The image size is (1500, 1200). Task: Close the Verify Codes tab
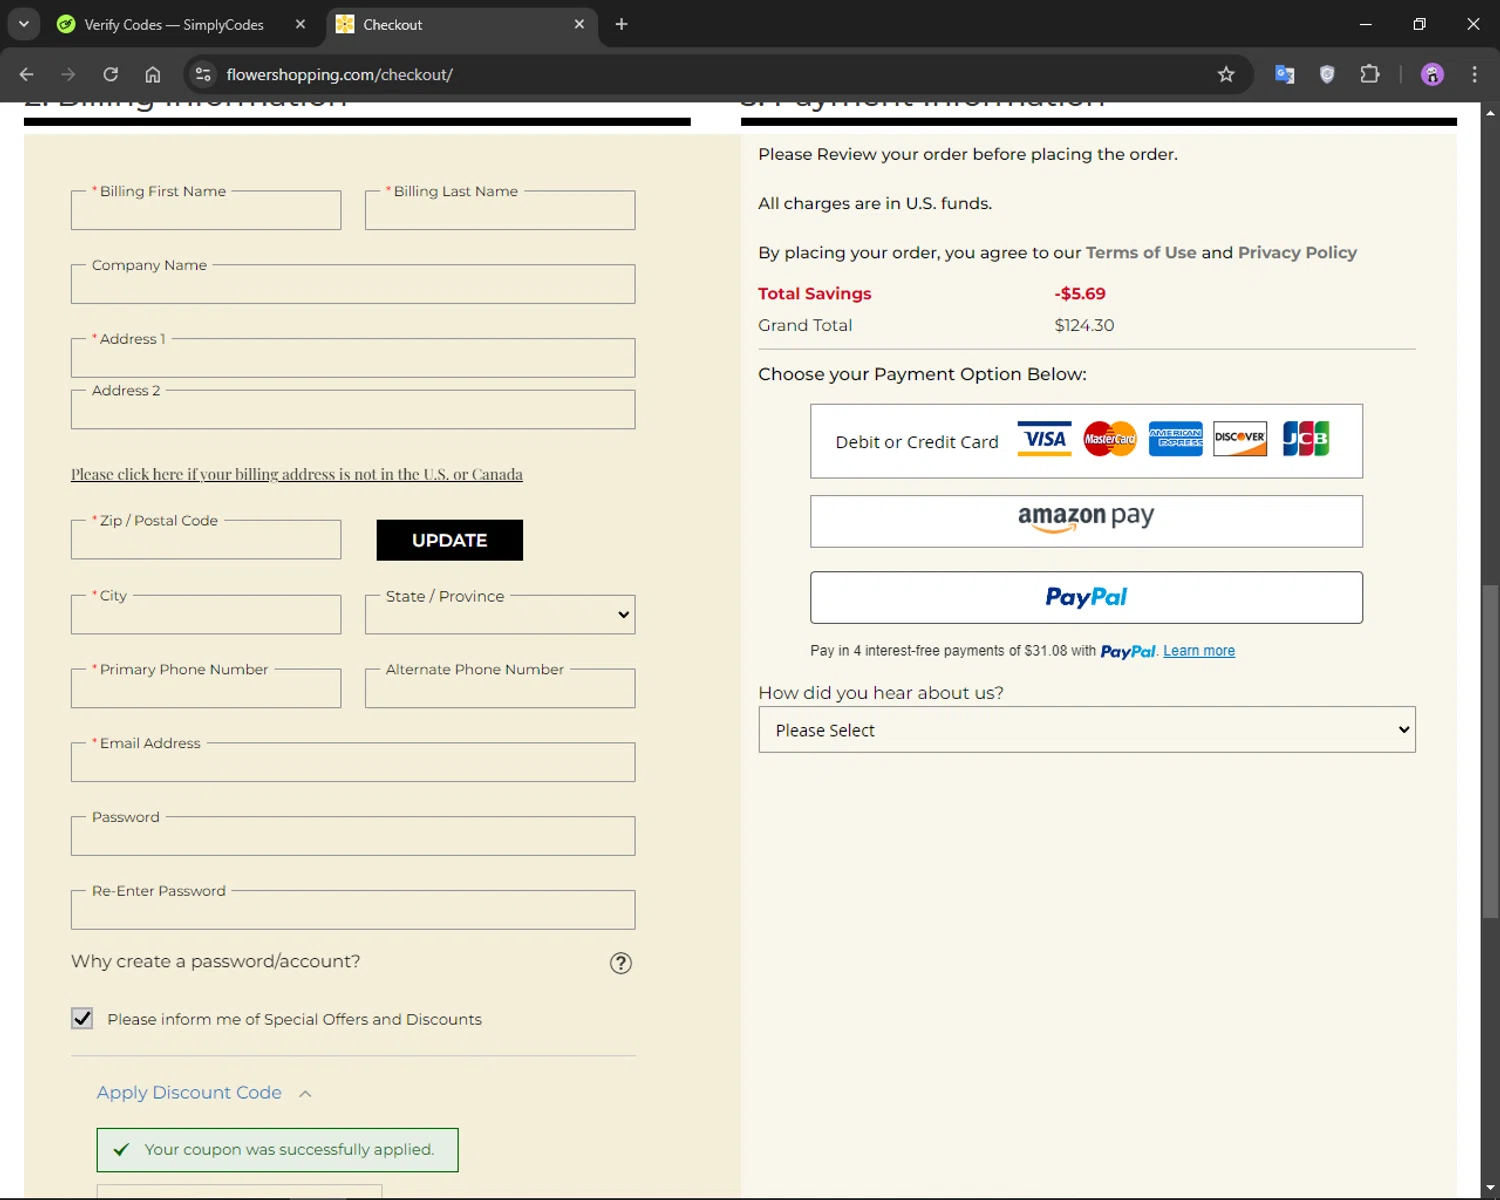(300, 24)
